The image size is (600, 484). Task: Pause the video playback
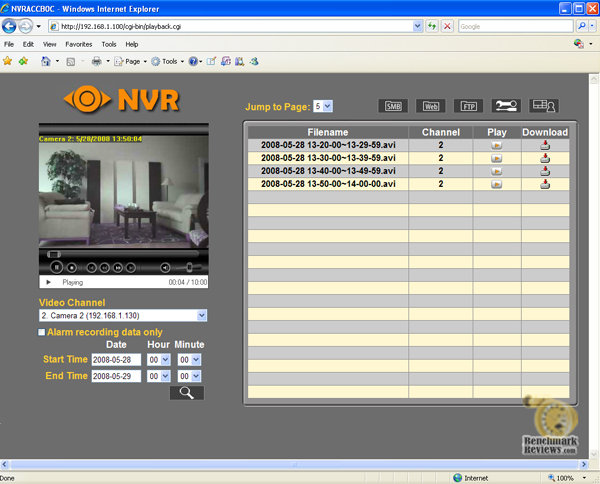click(57, 267)
